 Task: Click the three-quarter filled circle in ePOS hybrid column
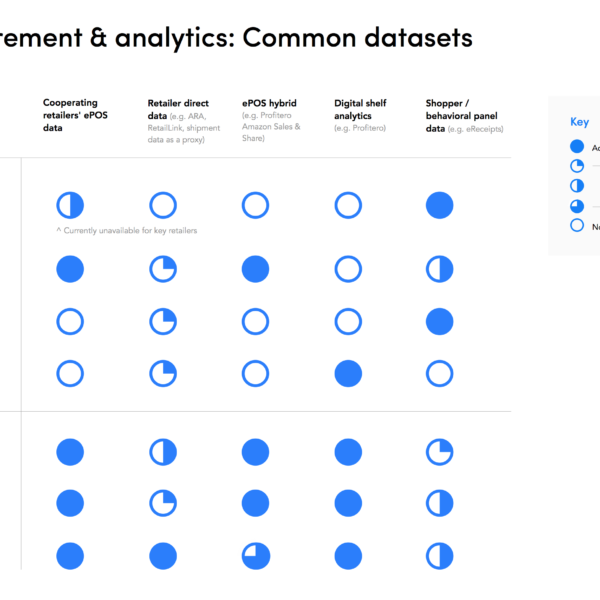[256, 556]
